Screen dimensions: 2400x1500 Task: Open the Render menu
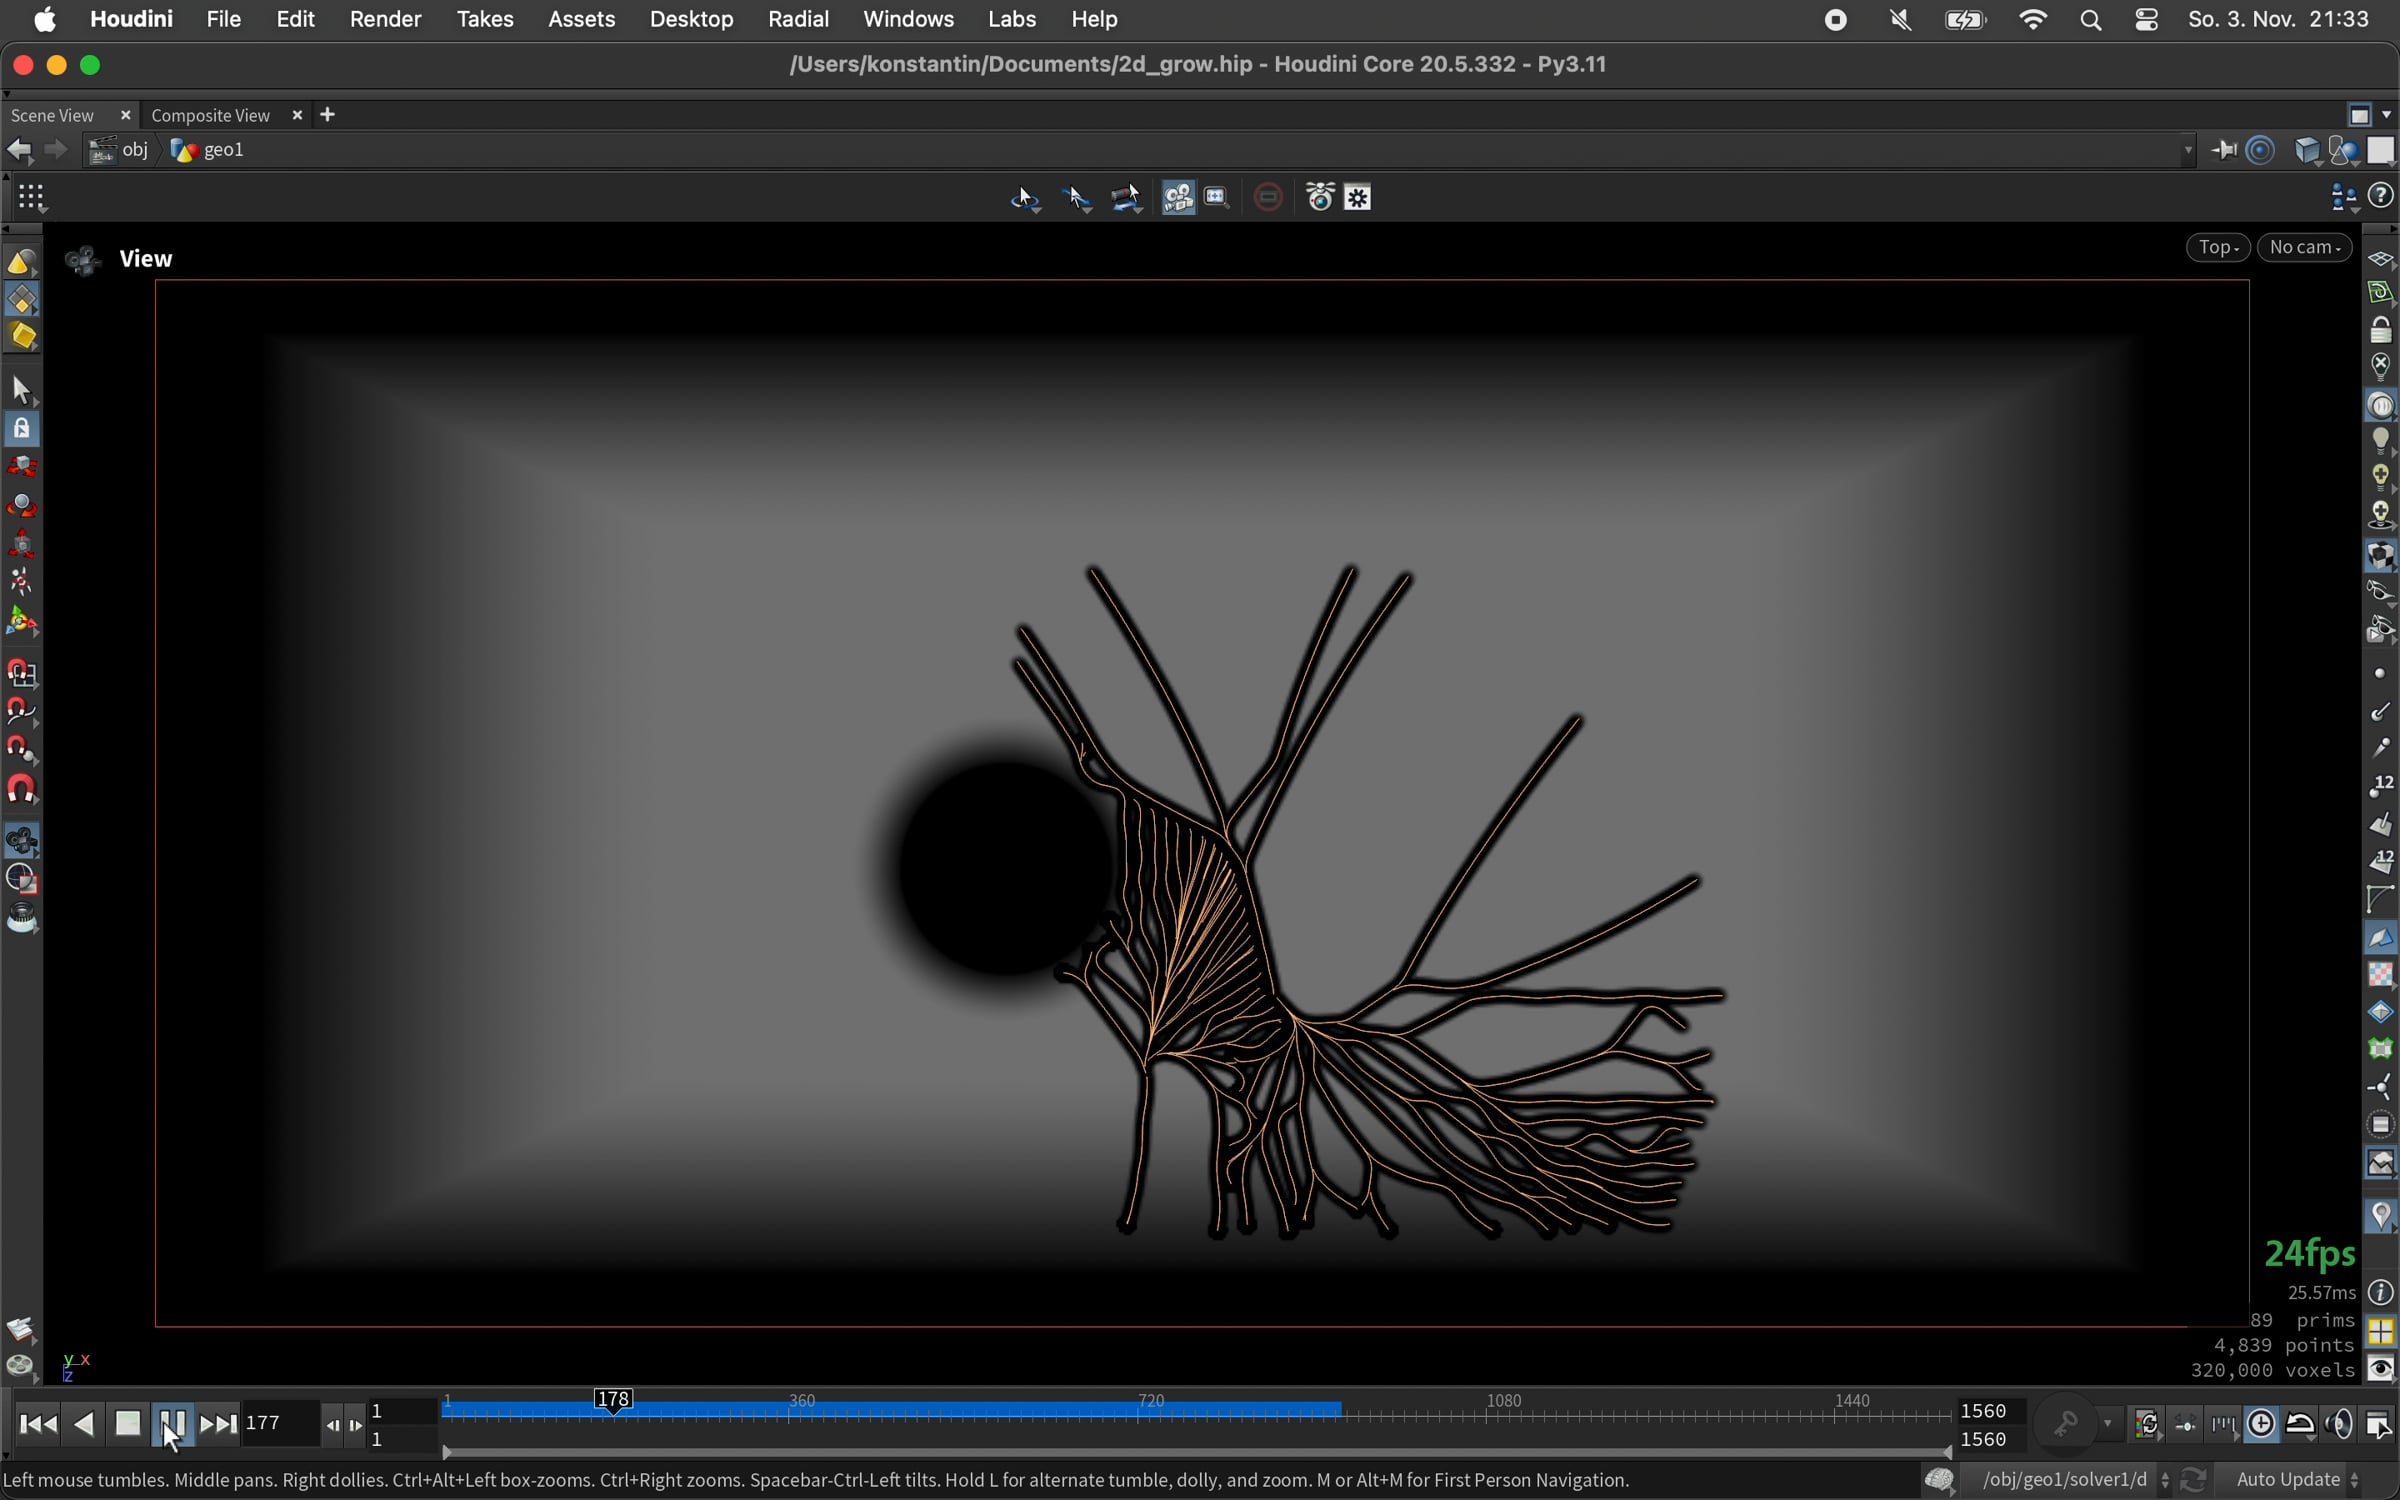[x=385, y=19]
